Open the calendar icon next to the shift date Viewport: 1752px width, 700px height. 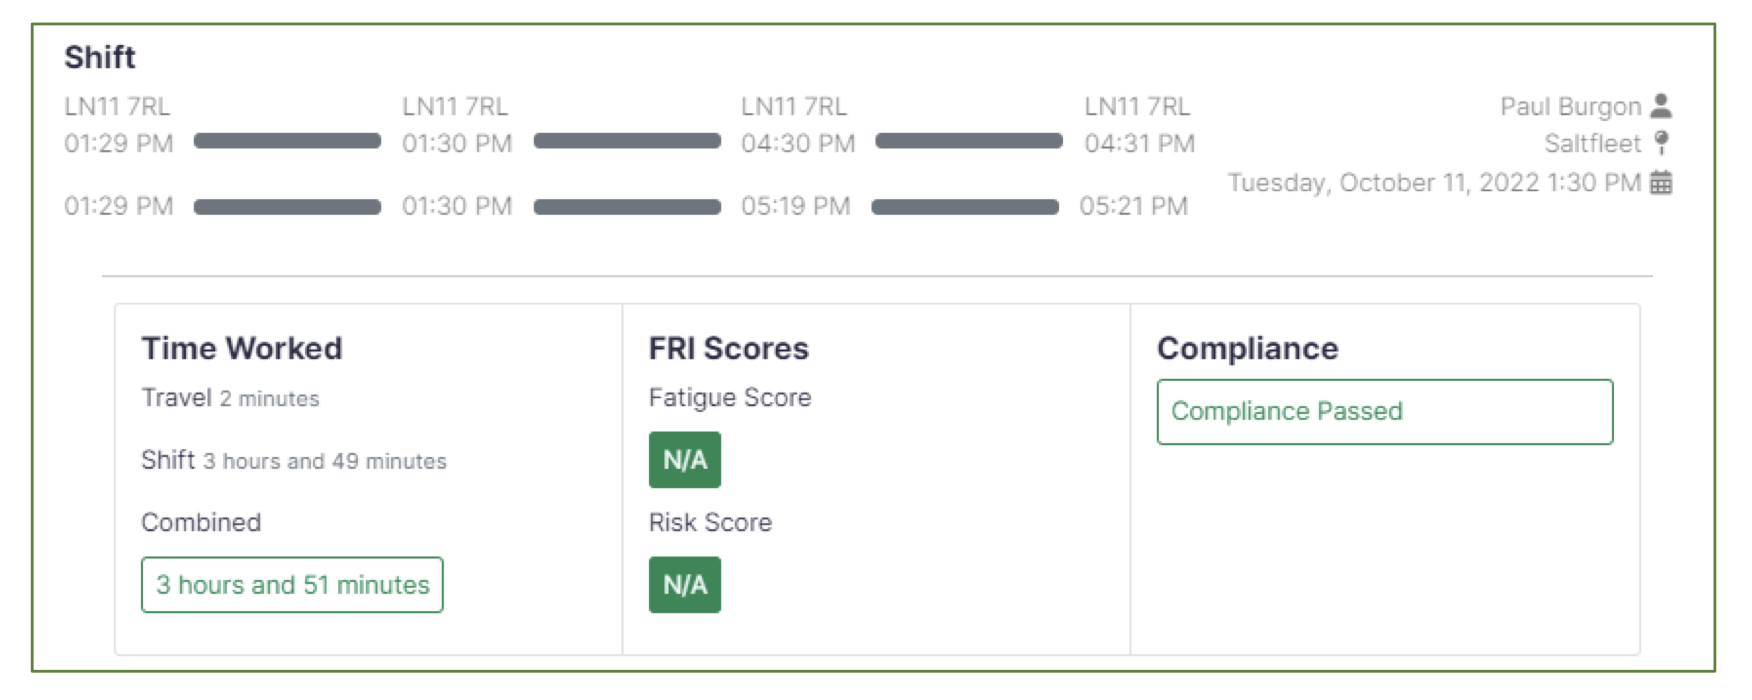(1664, 183)
